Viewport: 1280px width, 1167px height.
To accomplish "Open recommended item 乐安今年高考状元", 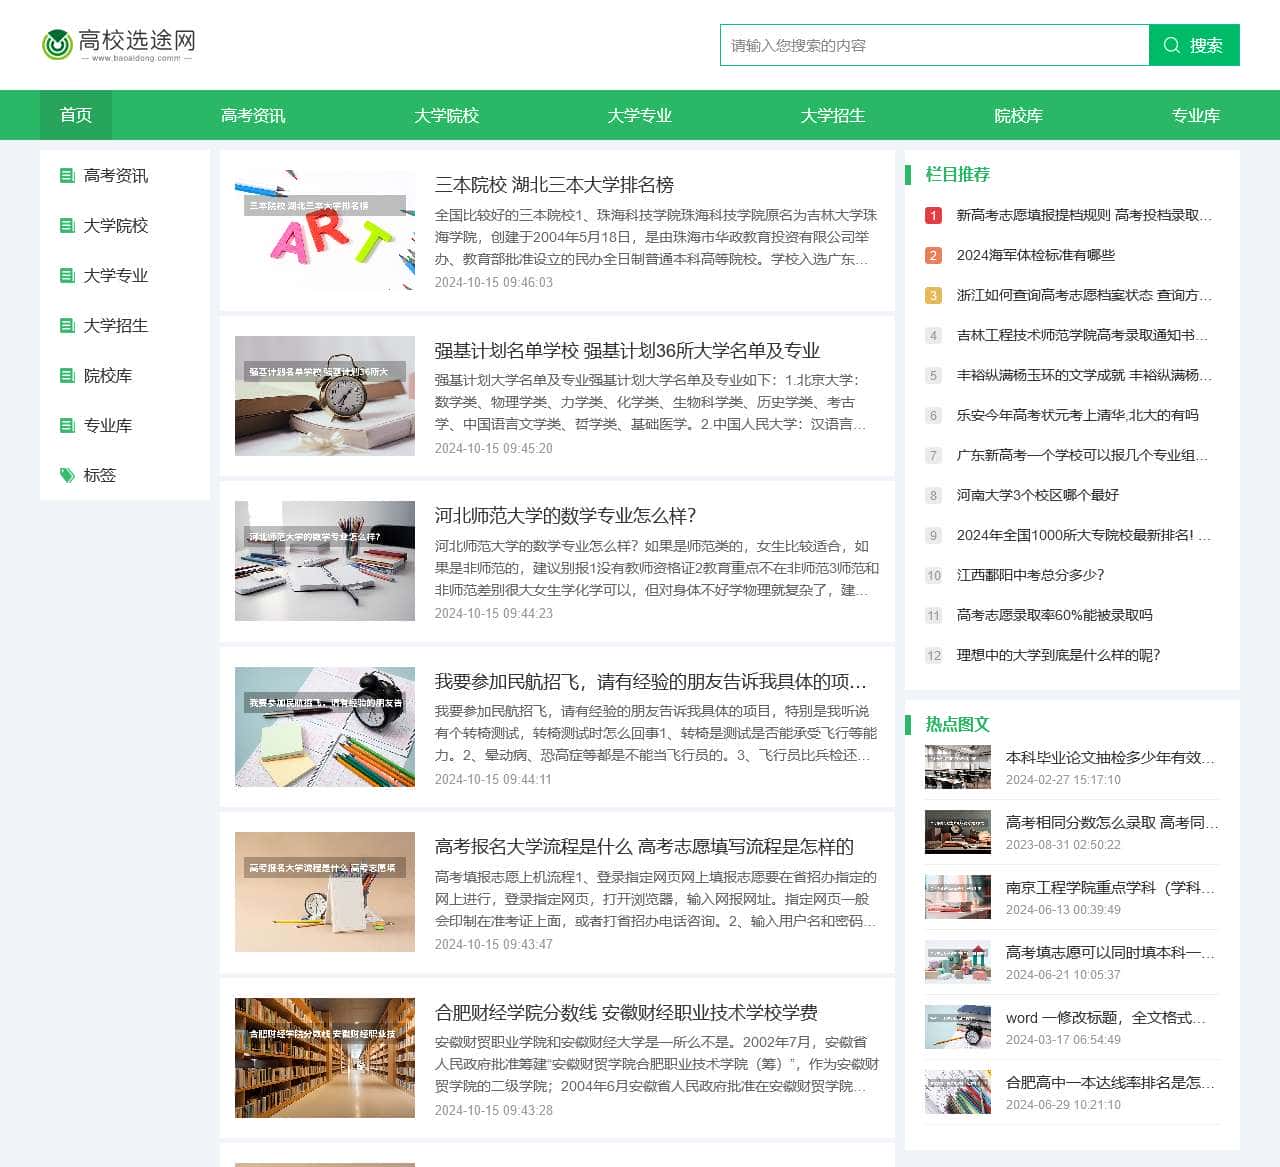I will click(x=1077, y=415).
